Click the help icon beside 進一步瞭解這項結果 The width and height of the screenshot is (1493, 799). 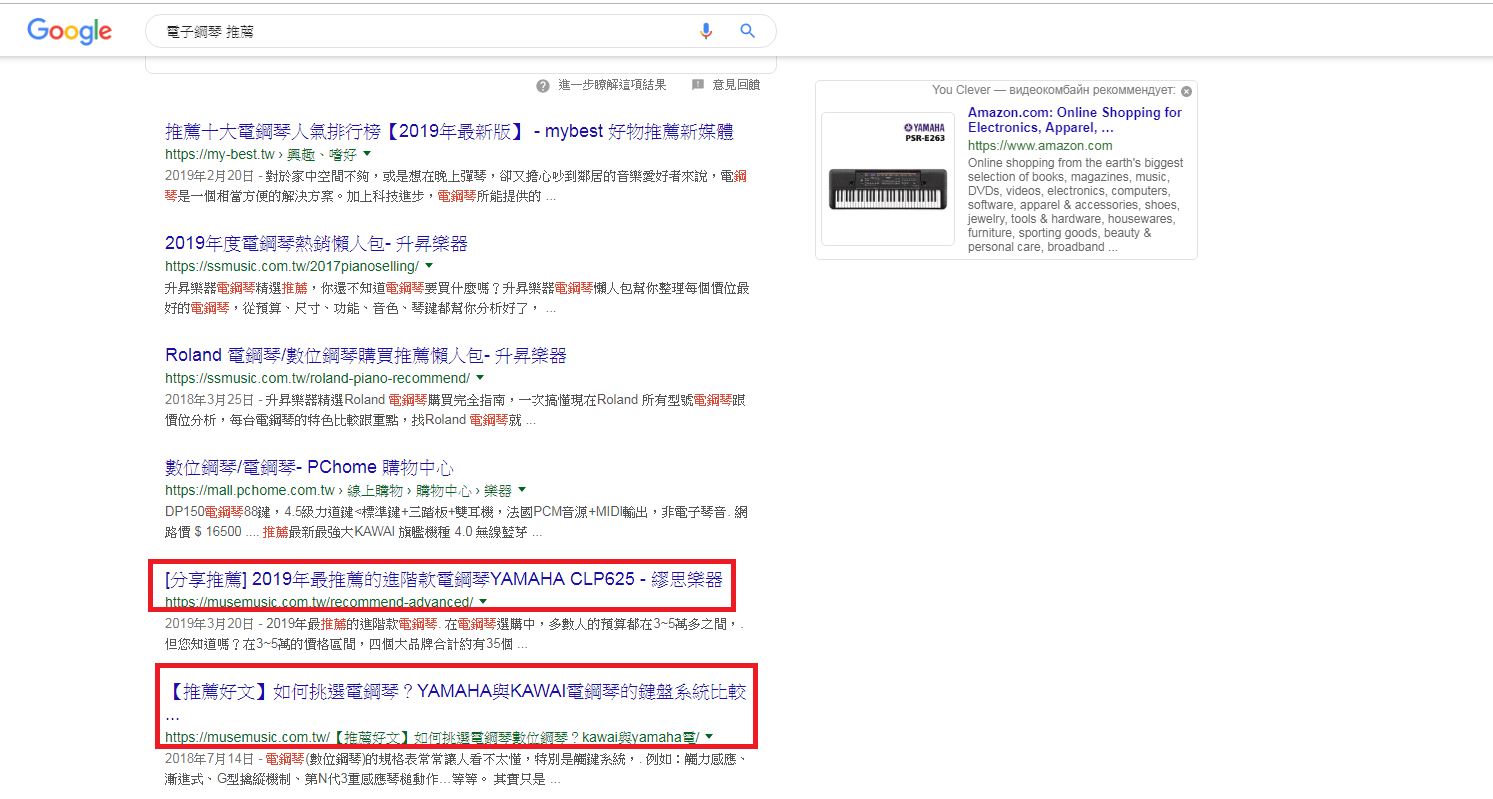(x=543, y=86)
